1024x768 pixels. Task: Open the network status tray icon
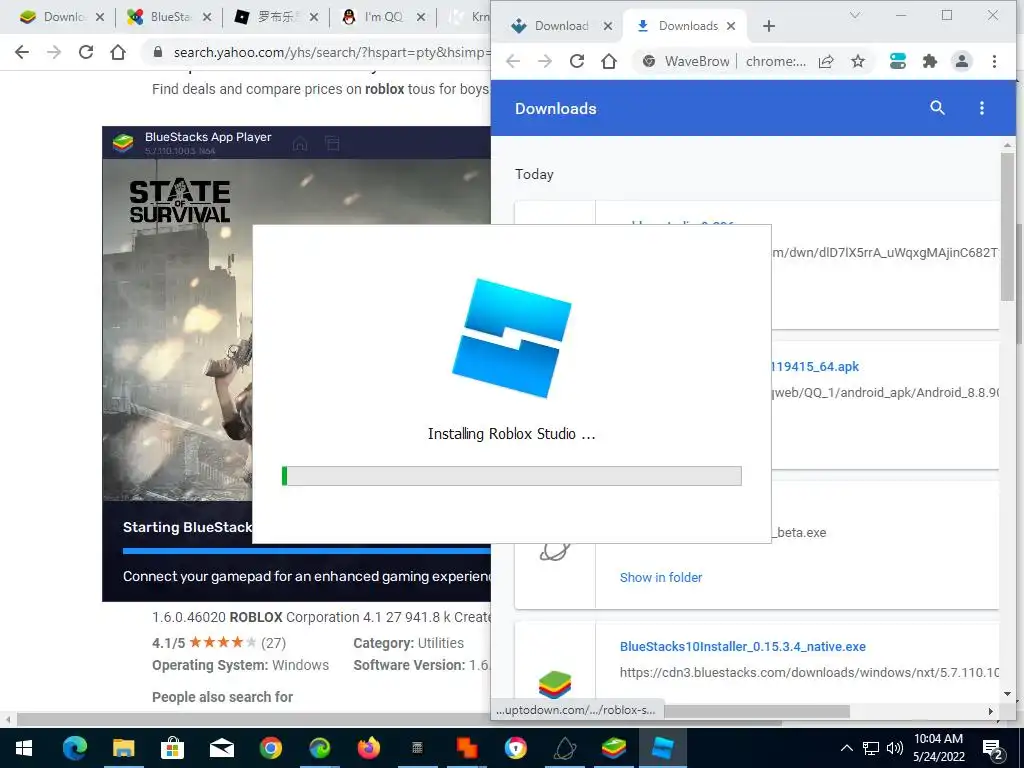point(871,748)
